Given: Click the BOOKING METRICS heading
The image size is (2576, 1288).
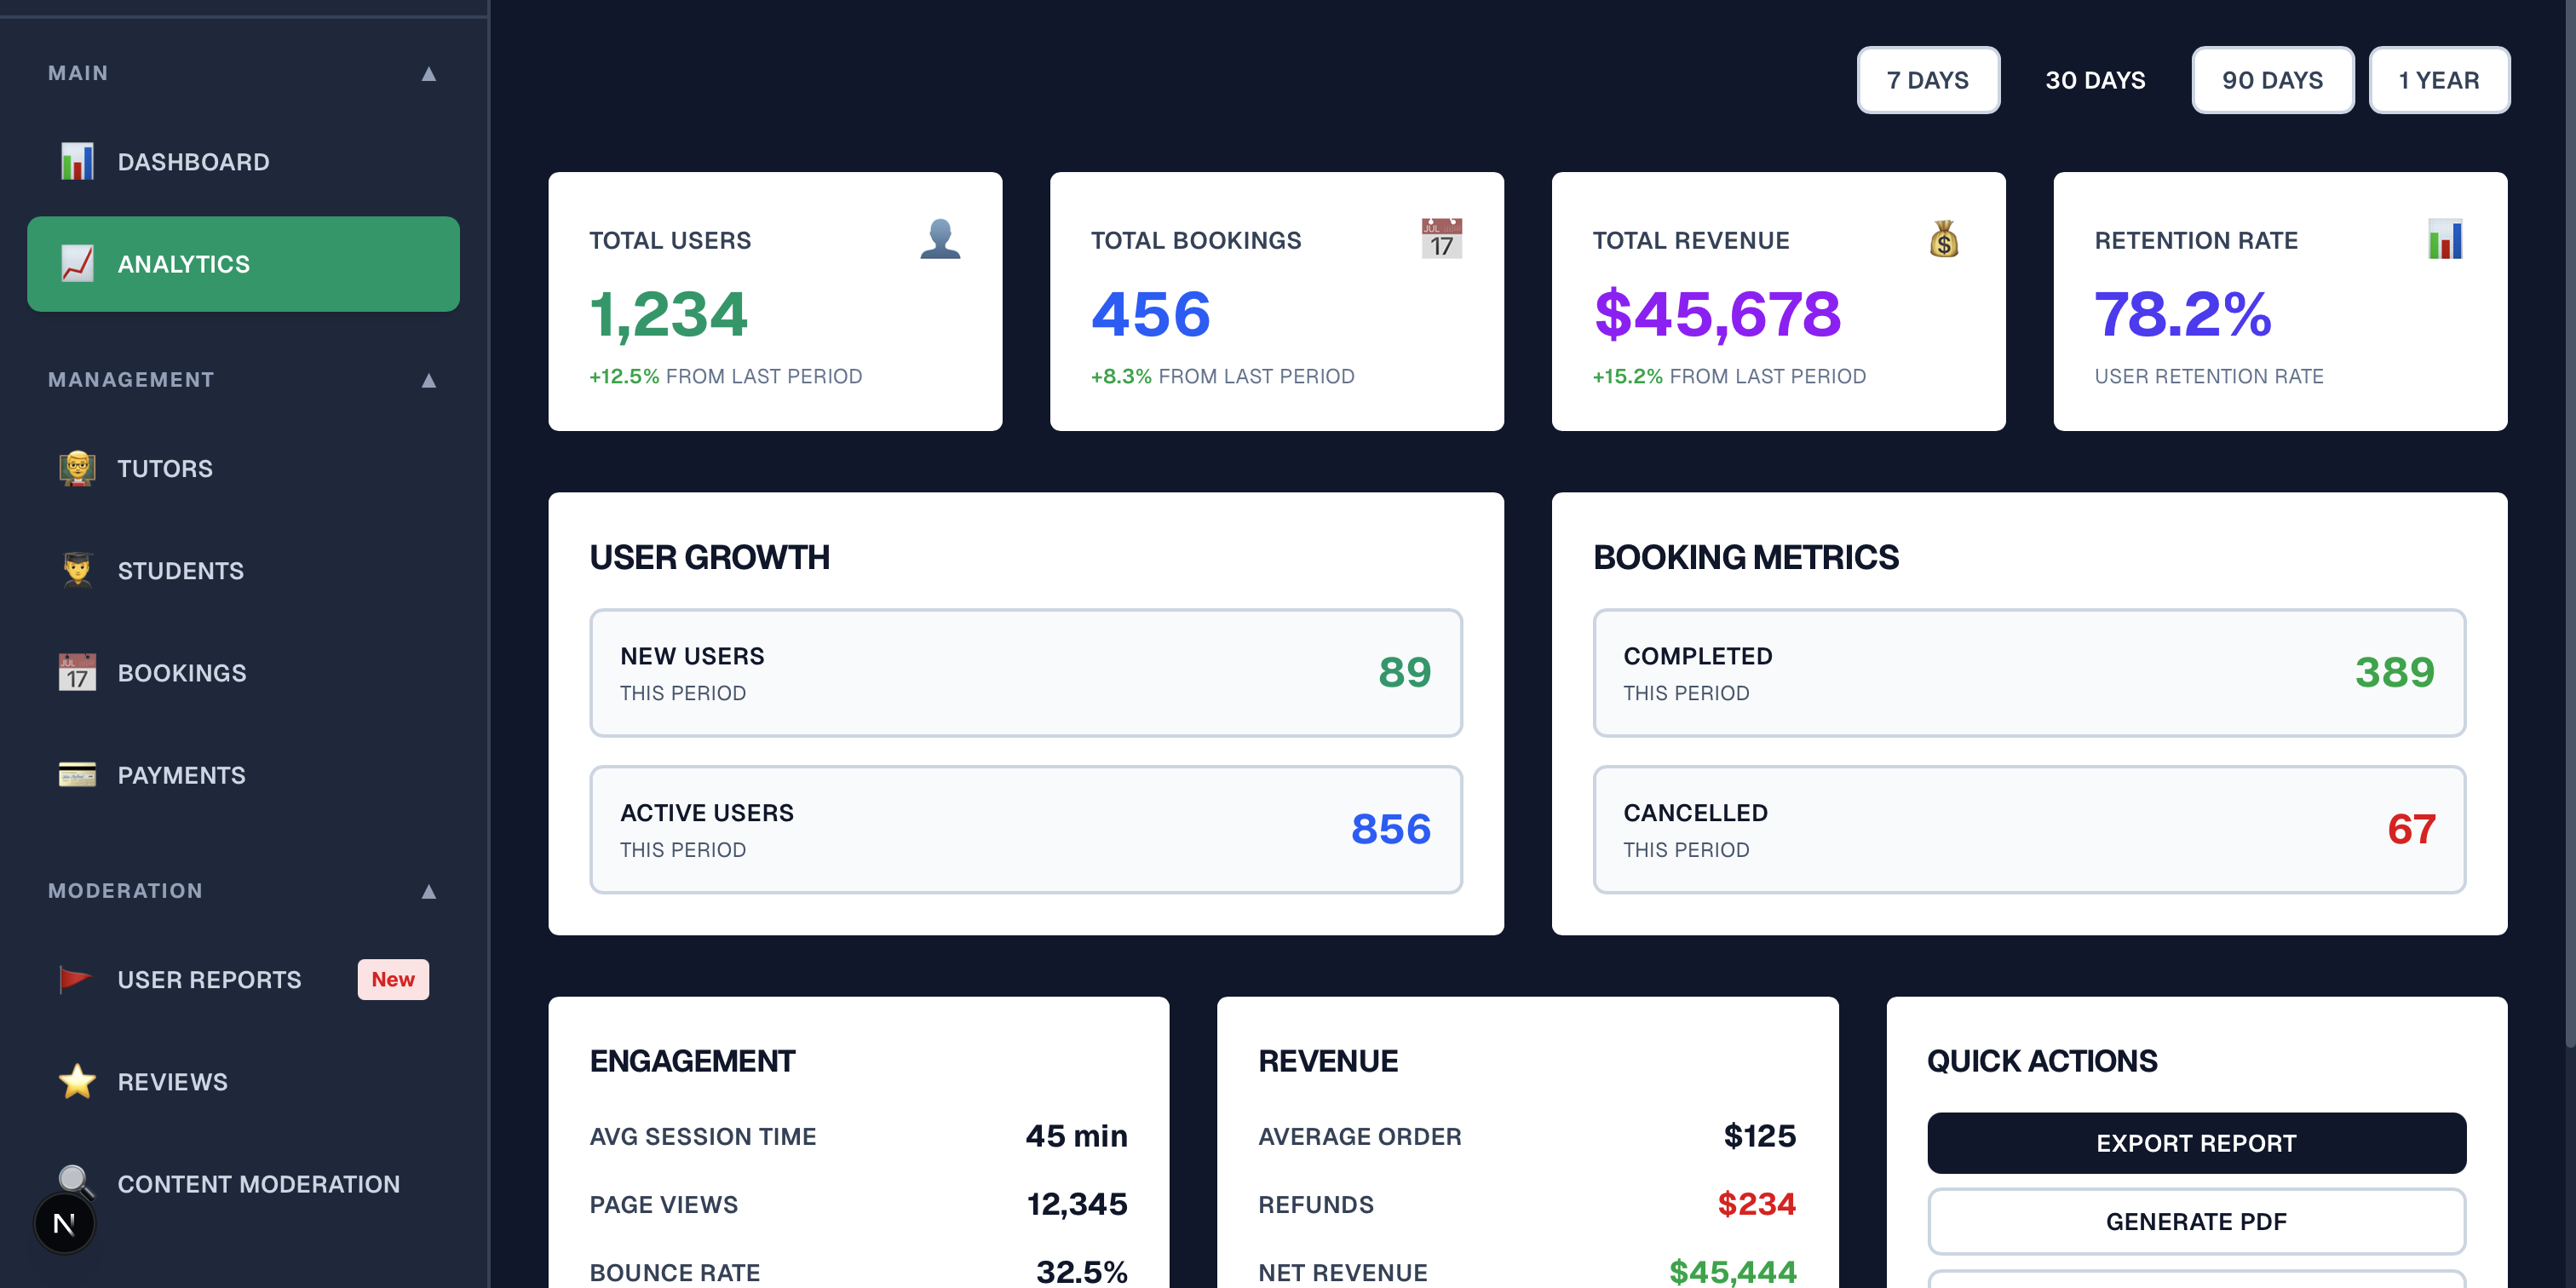Looking at the screenshot, I should 1745,557.
